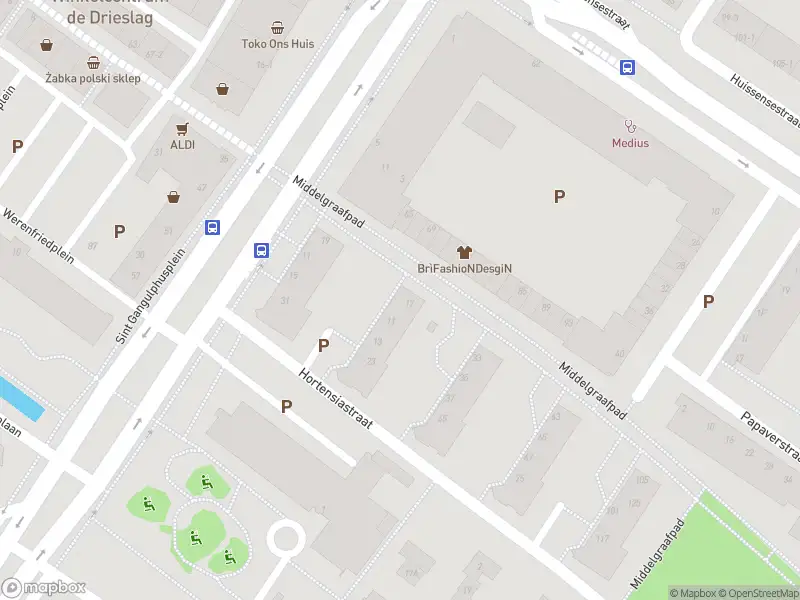Viewport: 800px width, 600px height.
Task: Click the basket icon below ALDI
Action: pyautogui.click(x=173, y=197)
